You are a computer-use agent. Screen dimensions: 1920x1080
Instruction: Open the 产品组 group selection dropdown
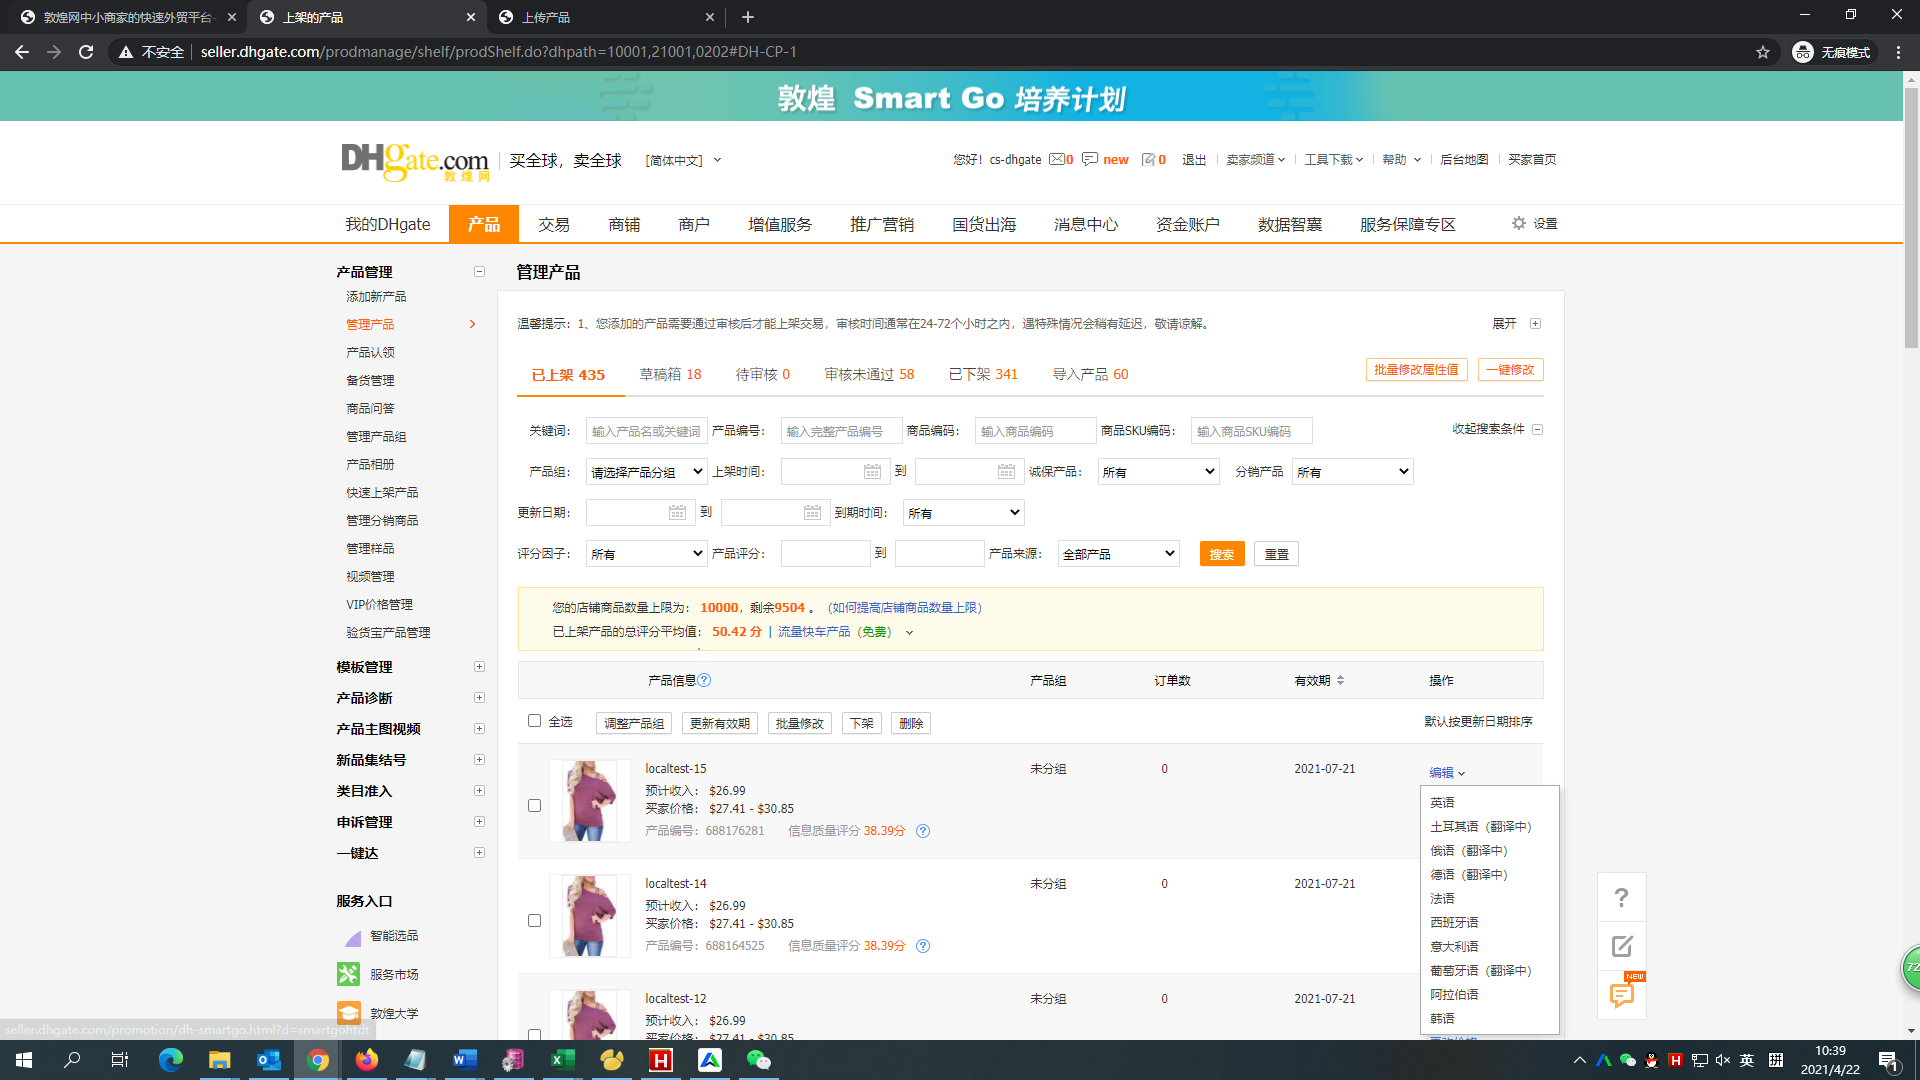point(646,472)
